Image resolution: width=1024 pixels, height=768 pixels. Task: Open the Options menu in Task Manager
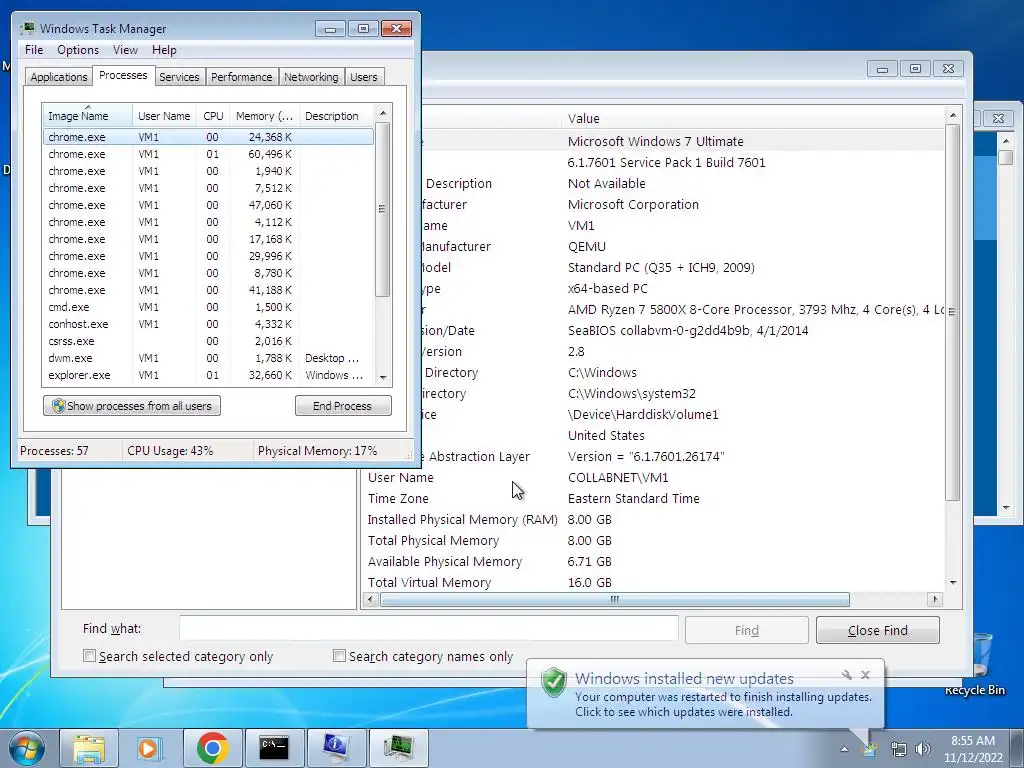click(78, 50)
